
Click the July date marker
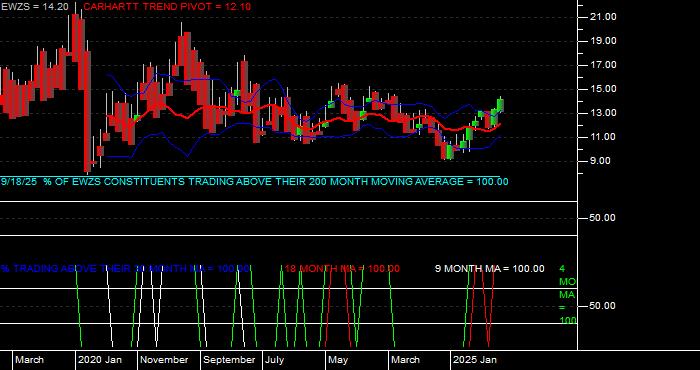pos(274,360)
